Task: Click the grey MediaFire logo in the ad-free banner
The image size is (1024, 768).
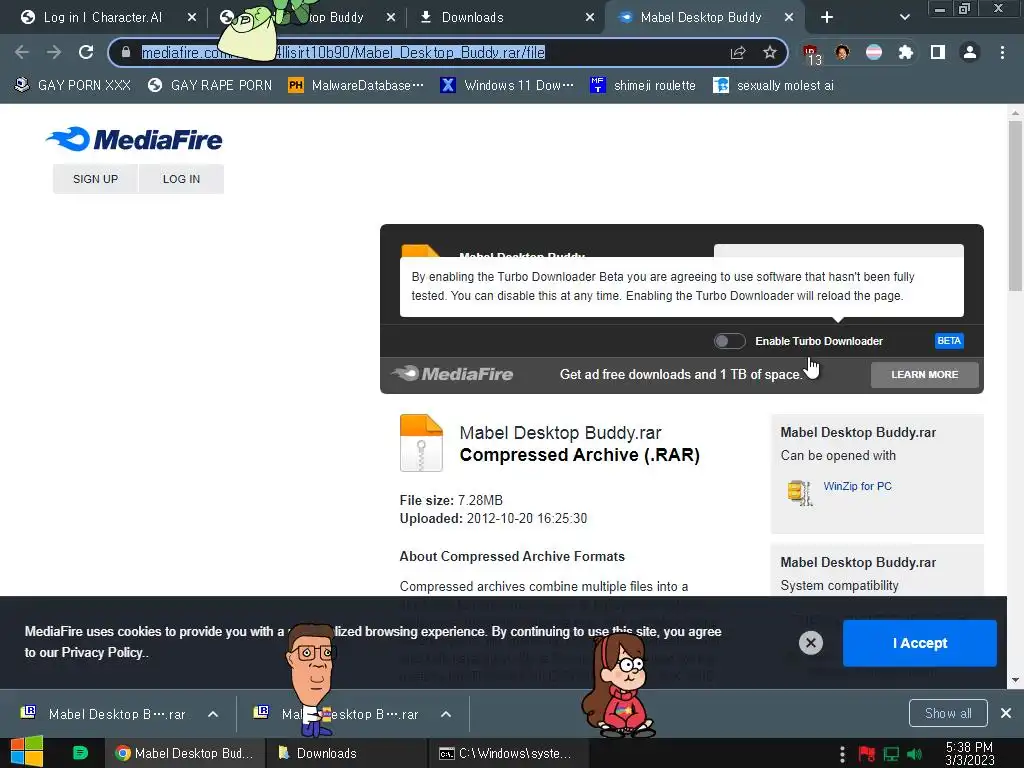Action: click(x=452, y=374)
